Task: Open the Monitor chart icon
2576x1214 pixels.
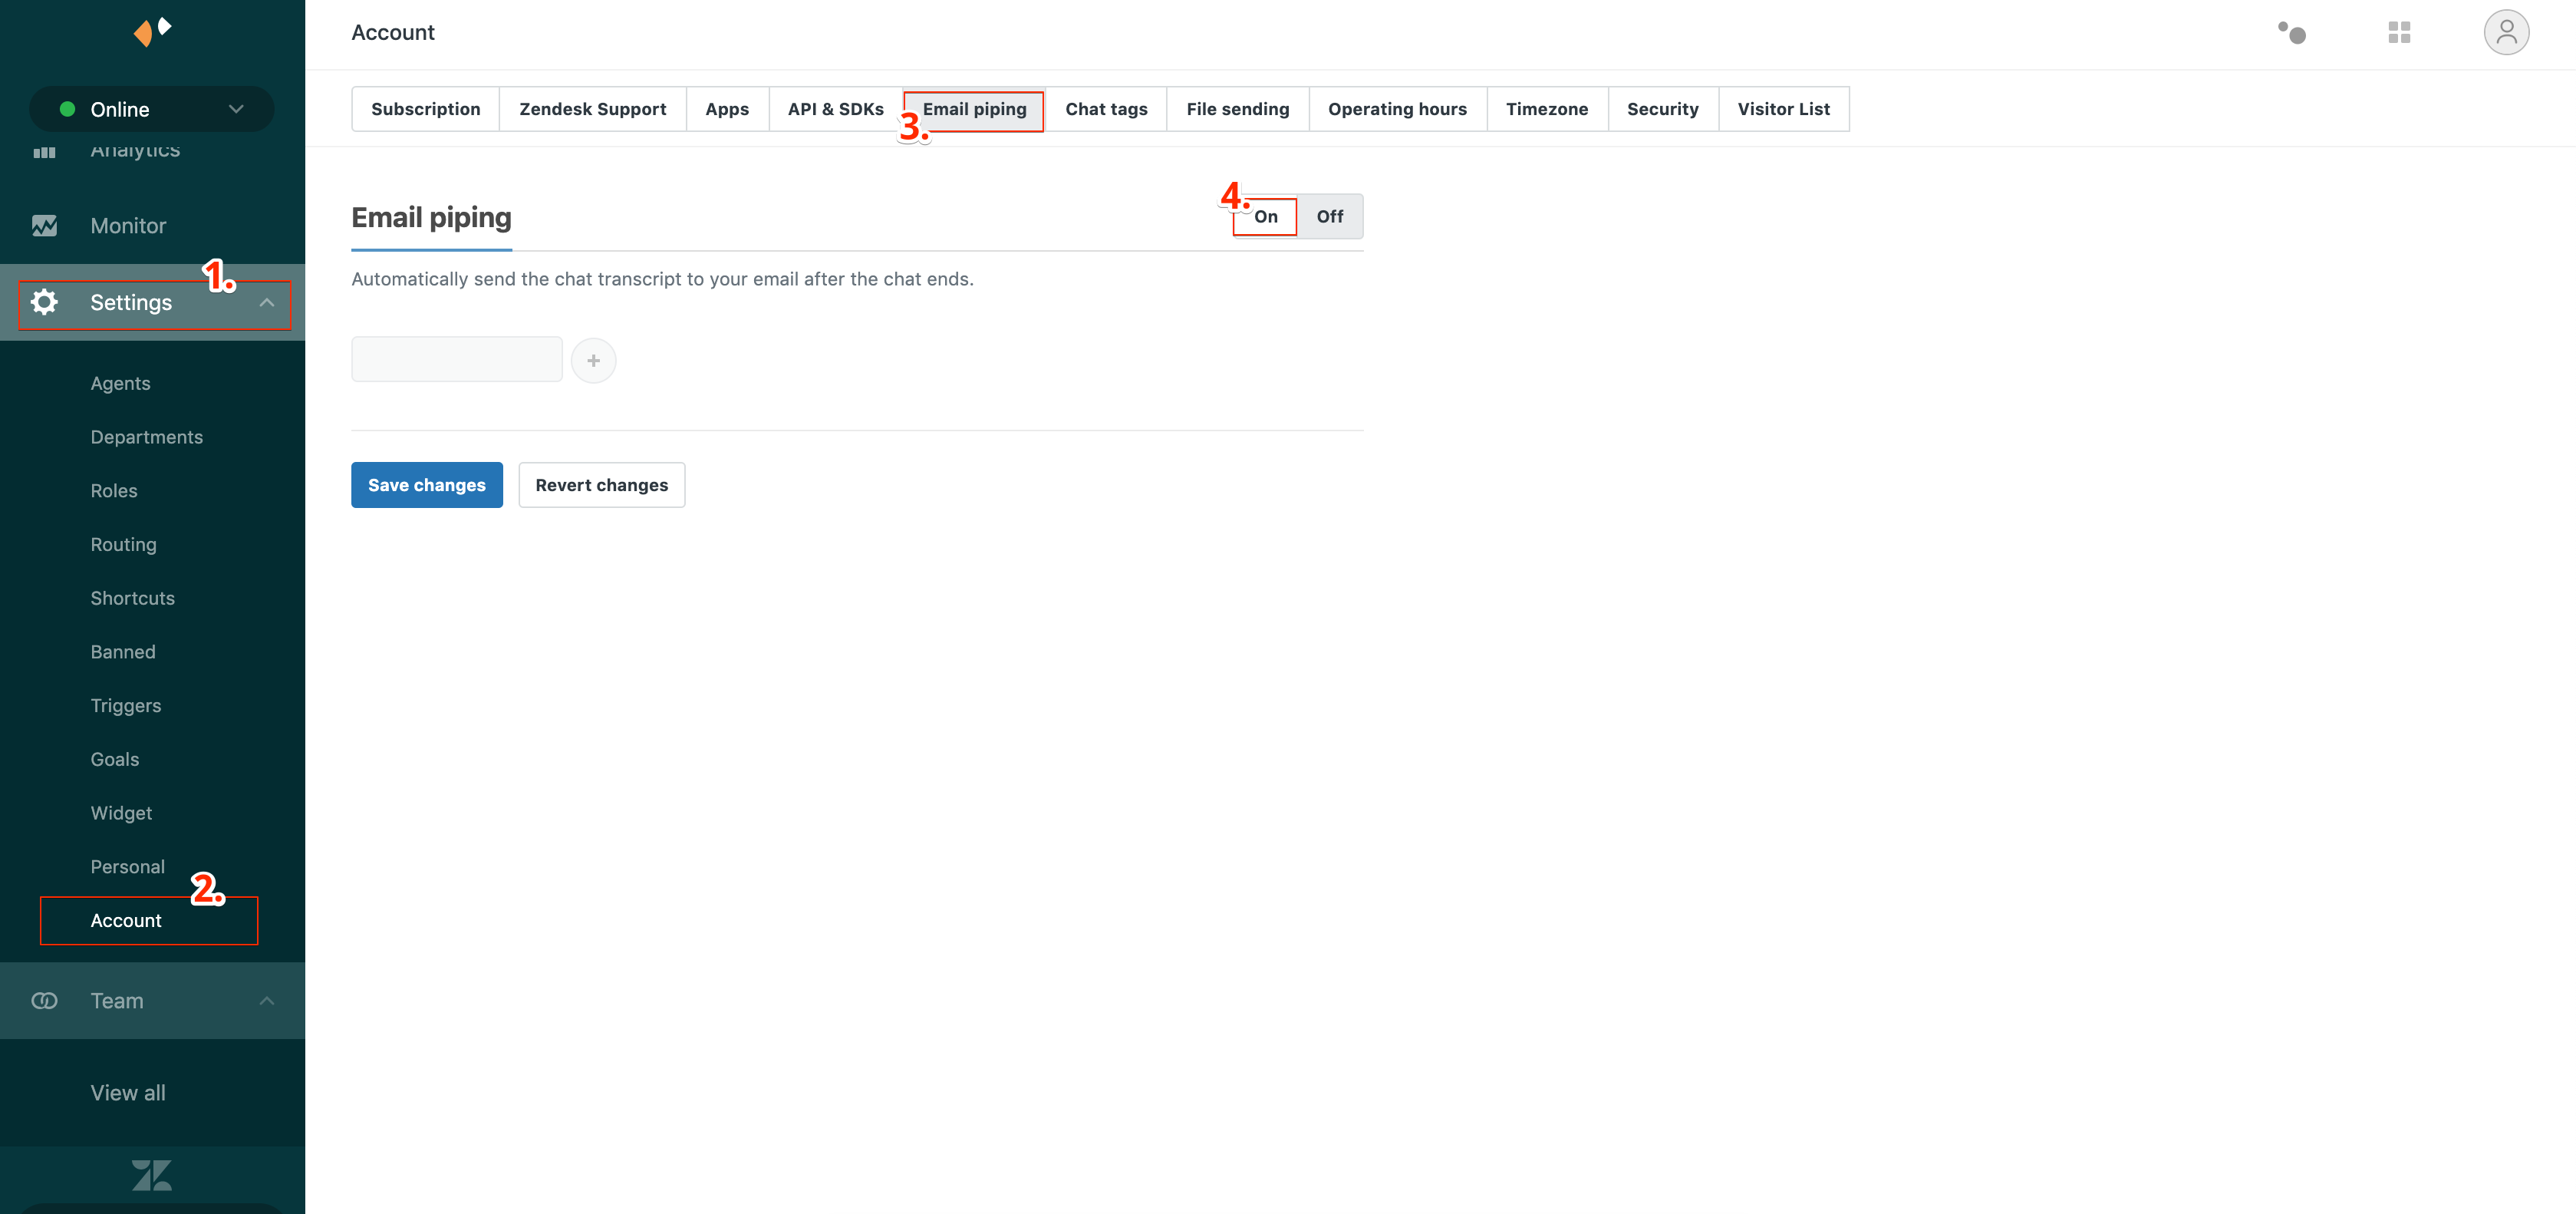Action: tap(44, 226)
